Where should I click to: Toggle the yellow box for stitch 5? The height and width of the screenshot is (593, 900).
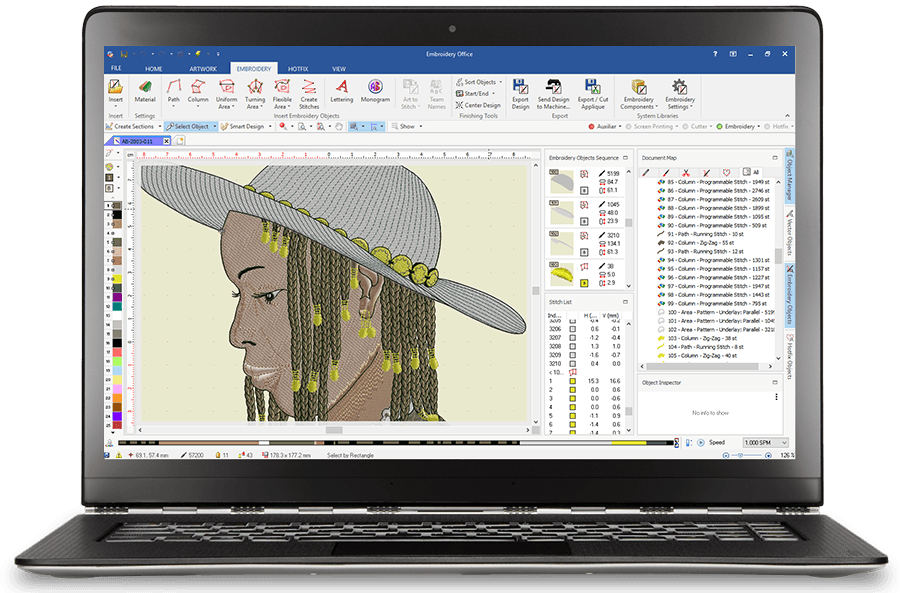click(x=572, y=416)
